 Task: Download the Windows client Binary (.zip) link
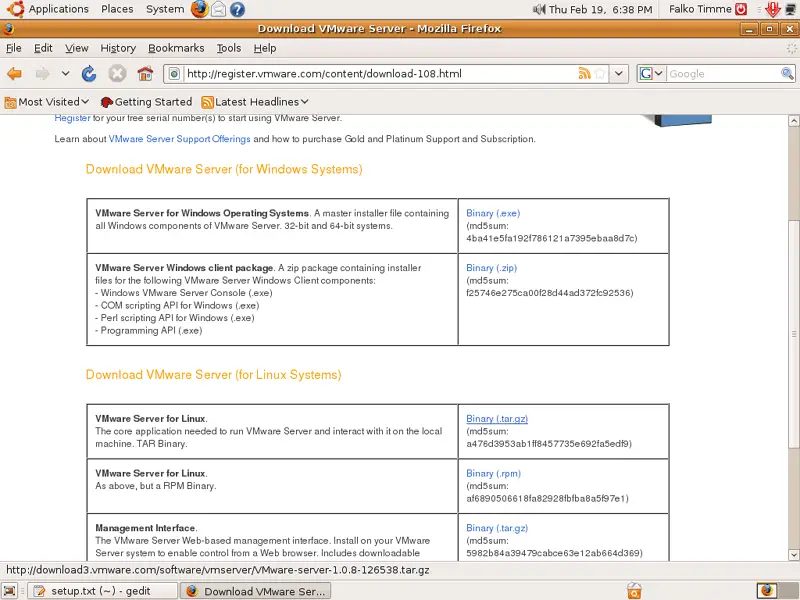[491, 268]
